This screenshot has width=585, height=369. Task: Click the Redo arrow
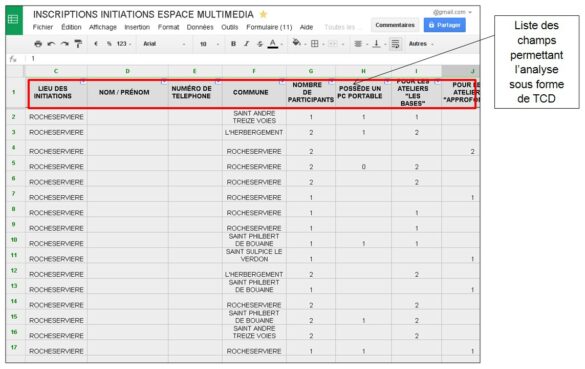[65, 44]
